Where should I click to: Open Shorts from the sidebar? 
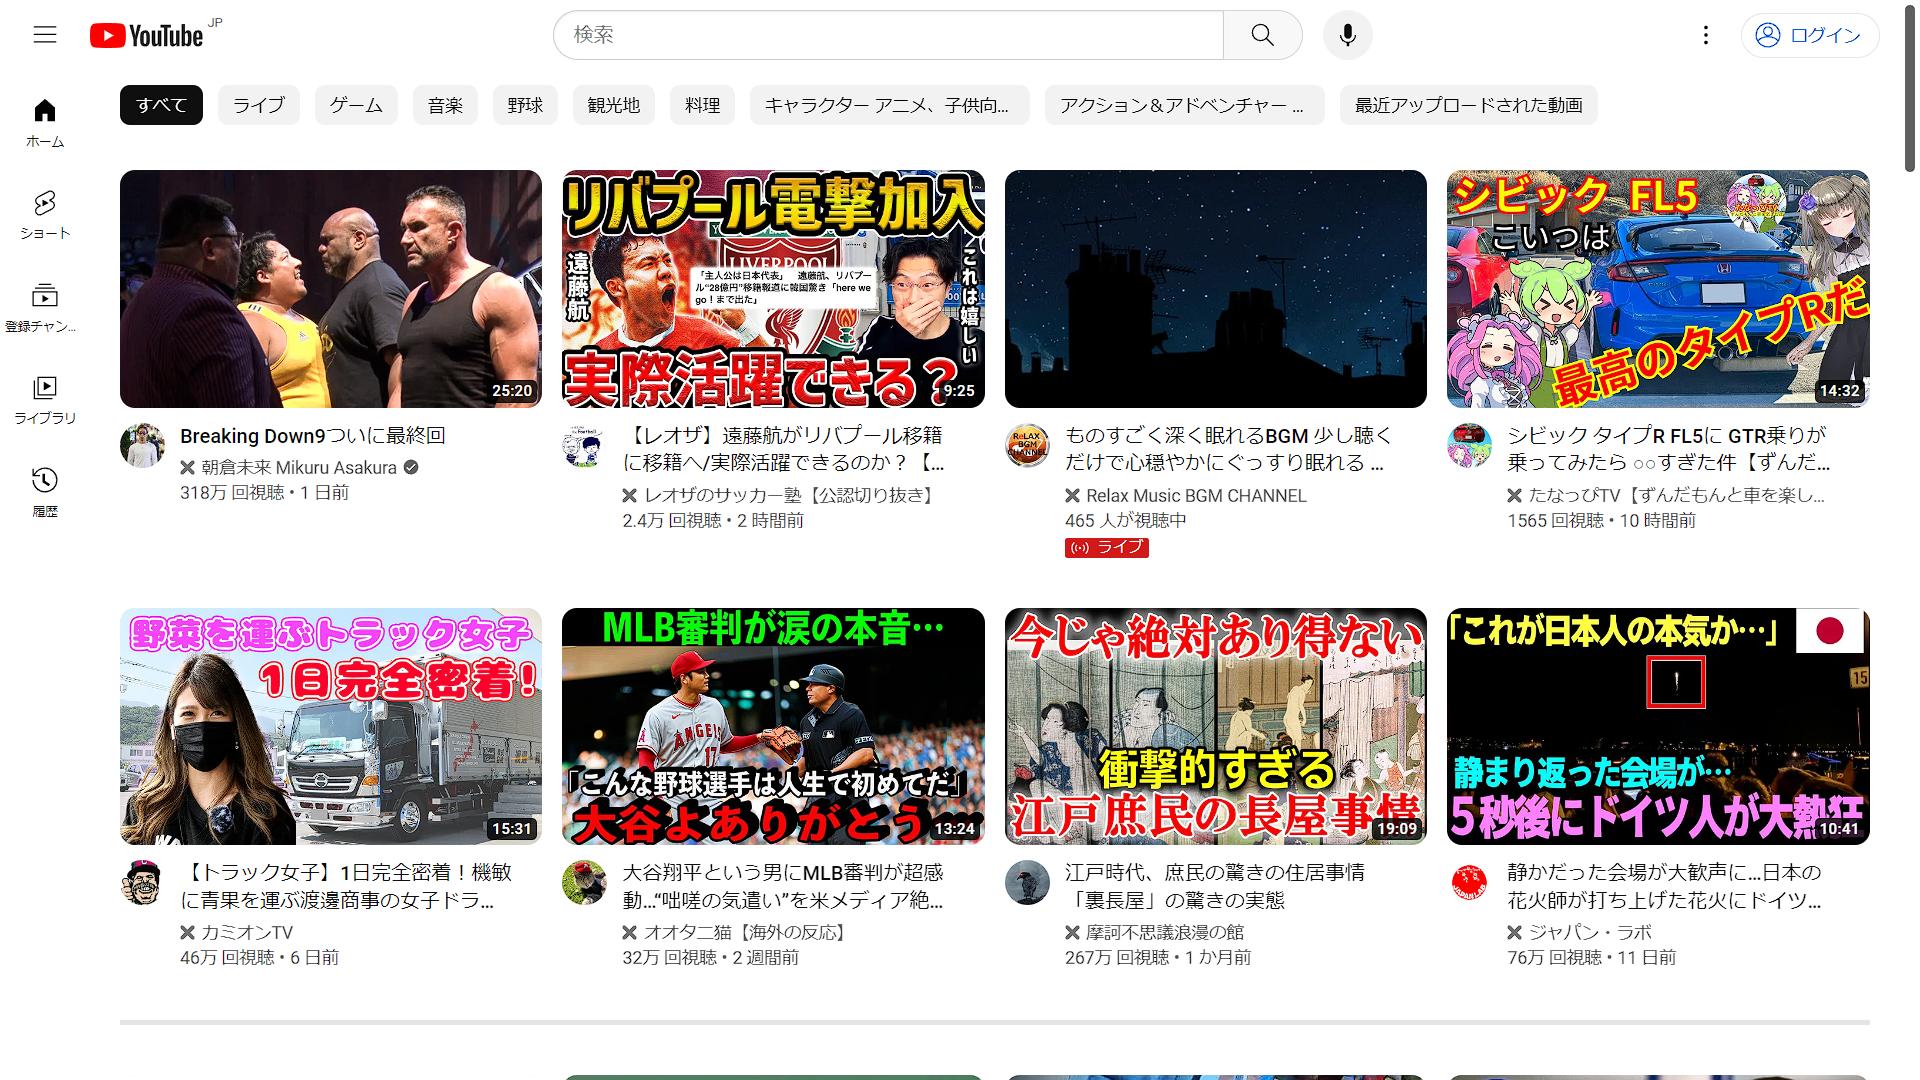45,215
